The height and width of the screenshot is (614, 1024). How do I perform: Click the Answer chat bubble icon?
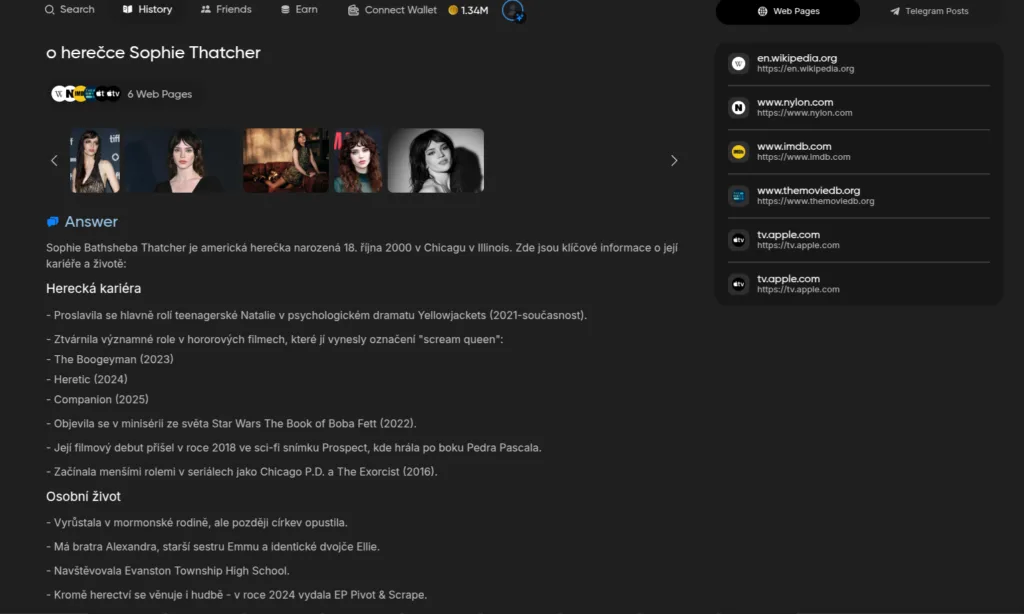coord(53,221)
